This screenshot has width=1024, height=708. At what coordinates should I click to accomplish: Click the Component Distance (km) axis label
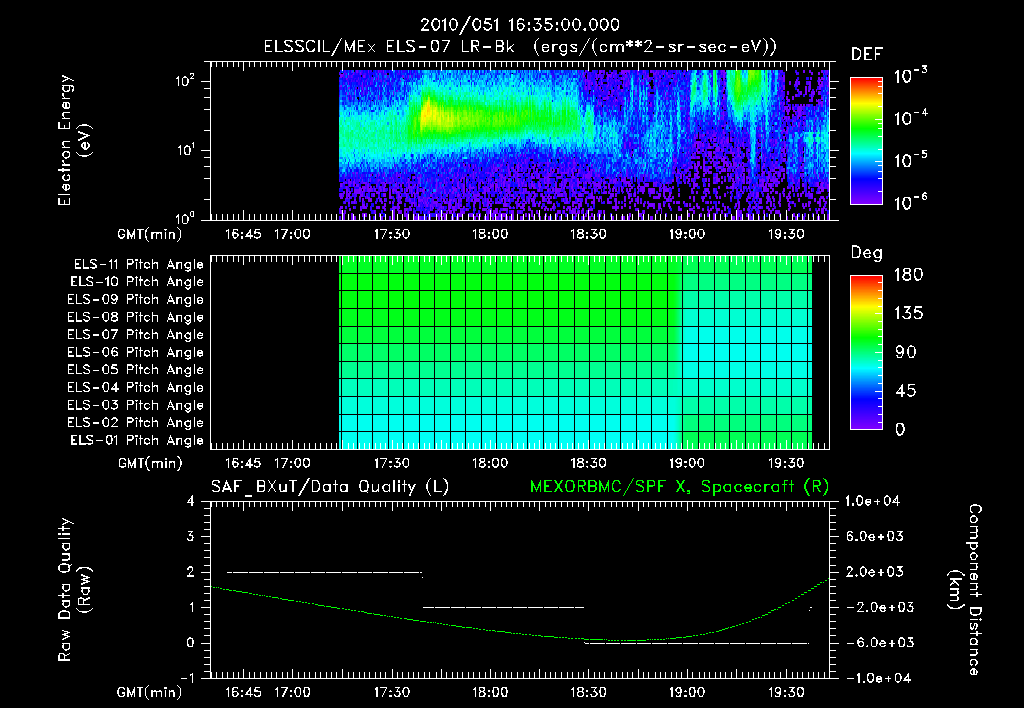click(965, 590)
